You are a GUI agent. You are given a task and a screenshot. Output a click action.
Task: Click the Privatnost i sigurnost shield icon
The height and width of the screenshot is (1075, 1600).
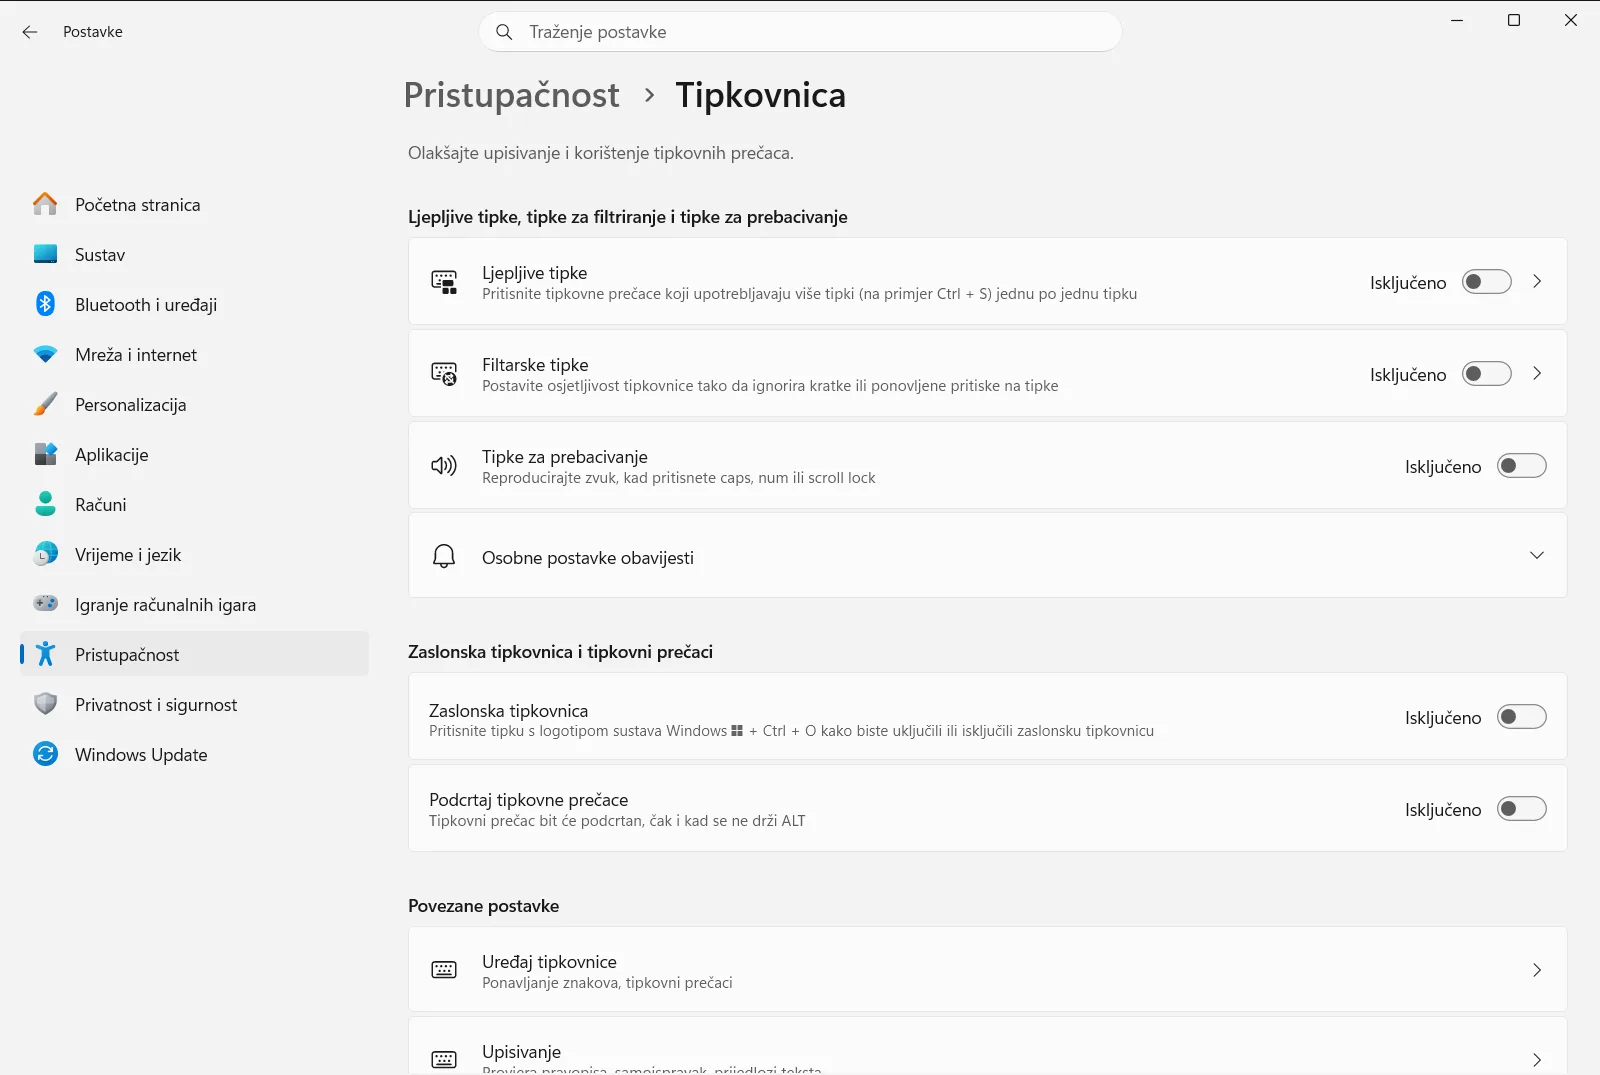pyautogui.click(x=45, y=704)
